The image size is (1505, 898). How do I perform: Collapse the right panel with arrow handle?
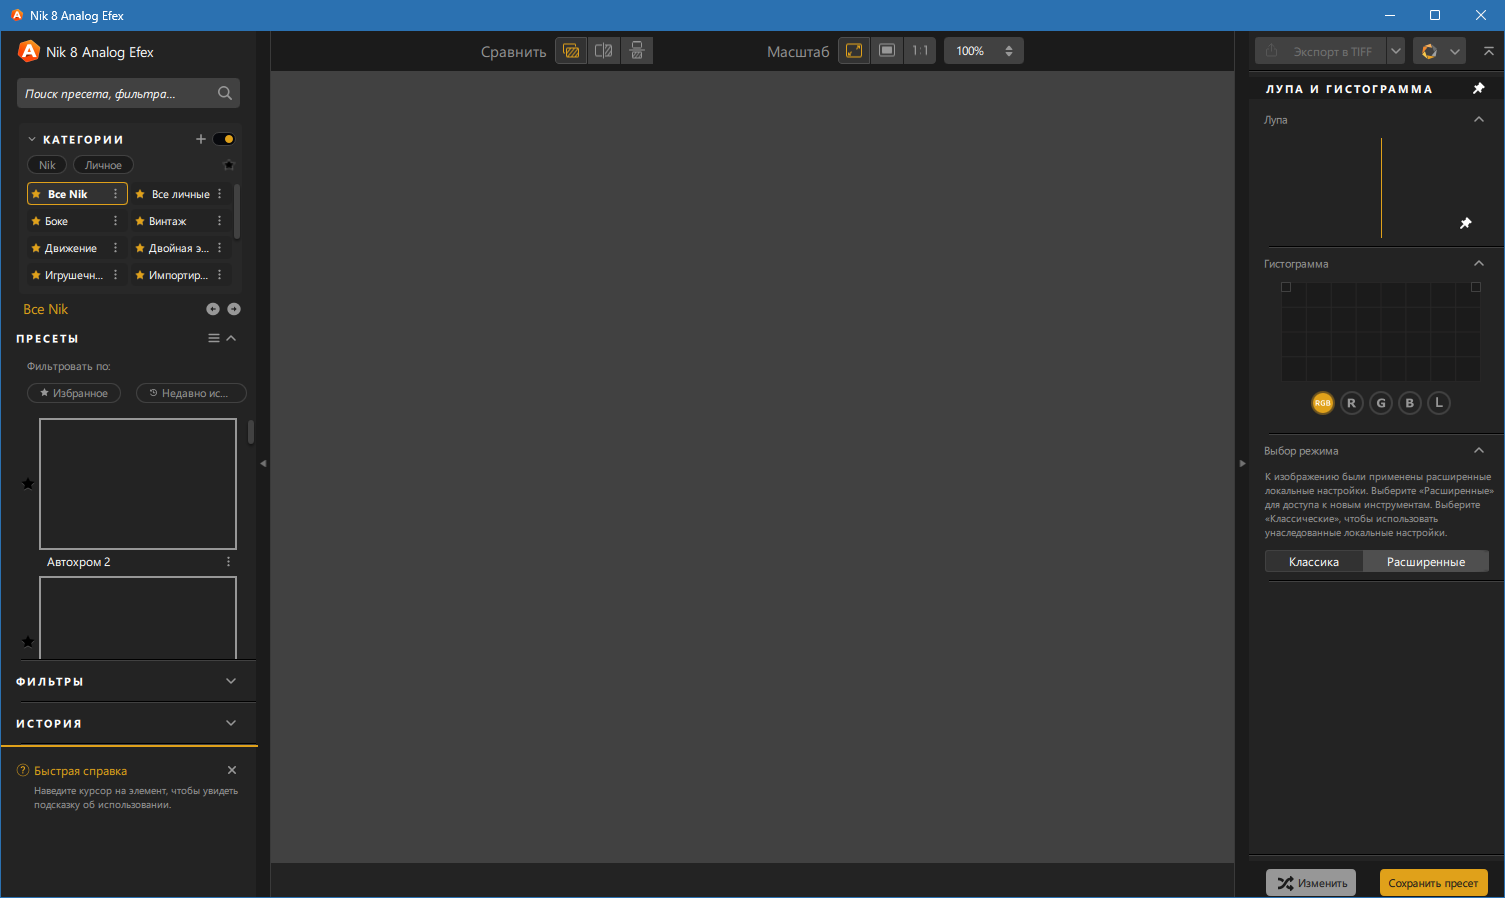1242,463
